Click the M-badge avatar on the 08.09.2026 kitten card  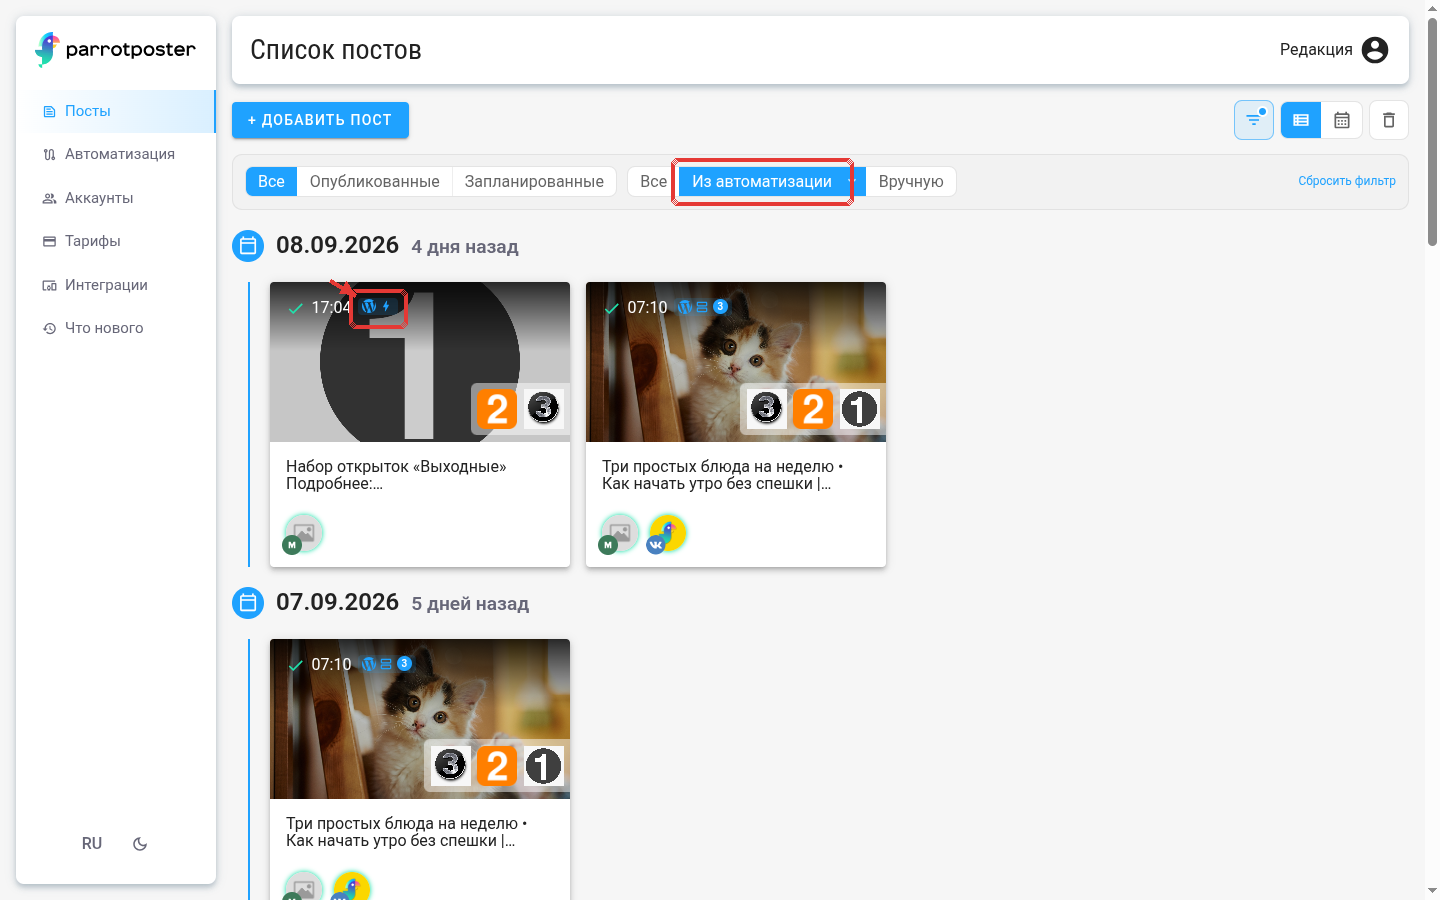[619, 533]
